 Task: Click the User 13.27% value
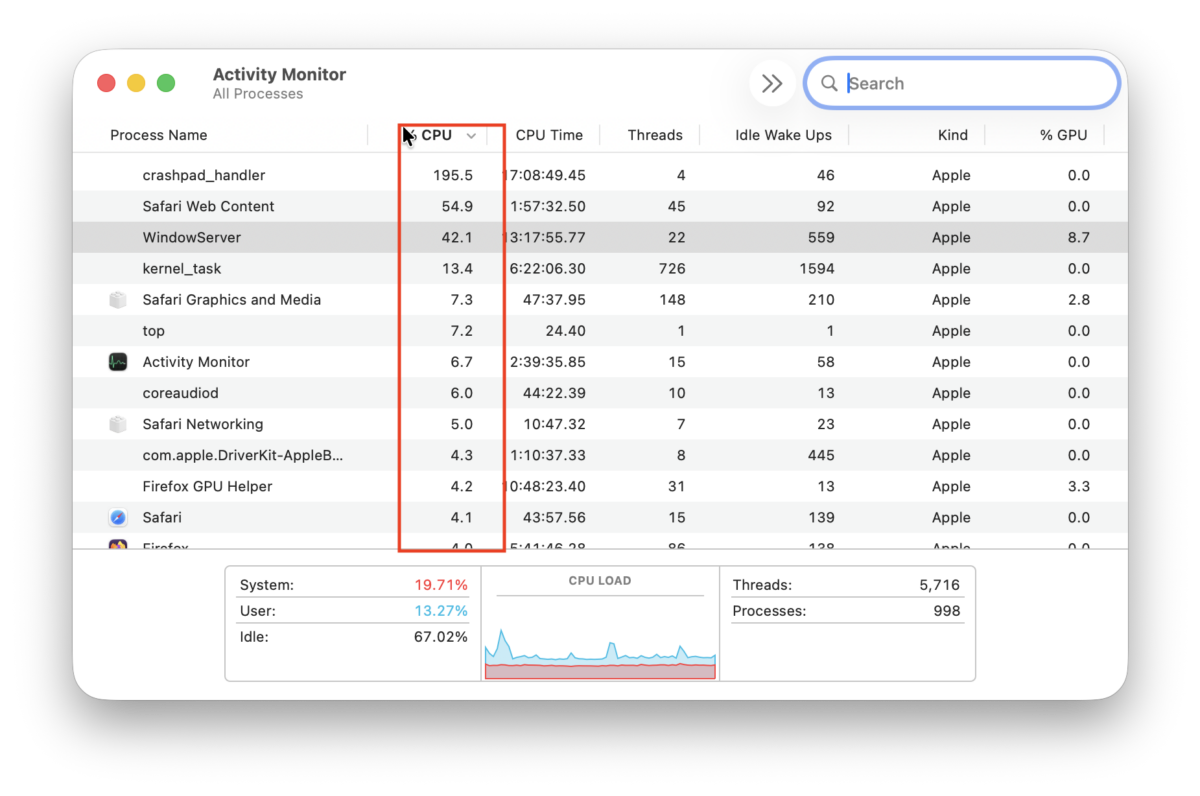[x=441, y=611]
